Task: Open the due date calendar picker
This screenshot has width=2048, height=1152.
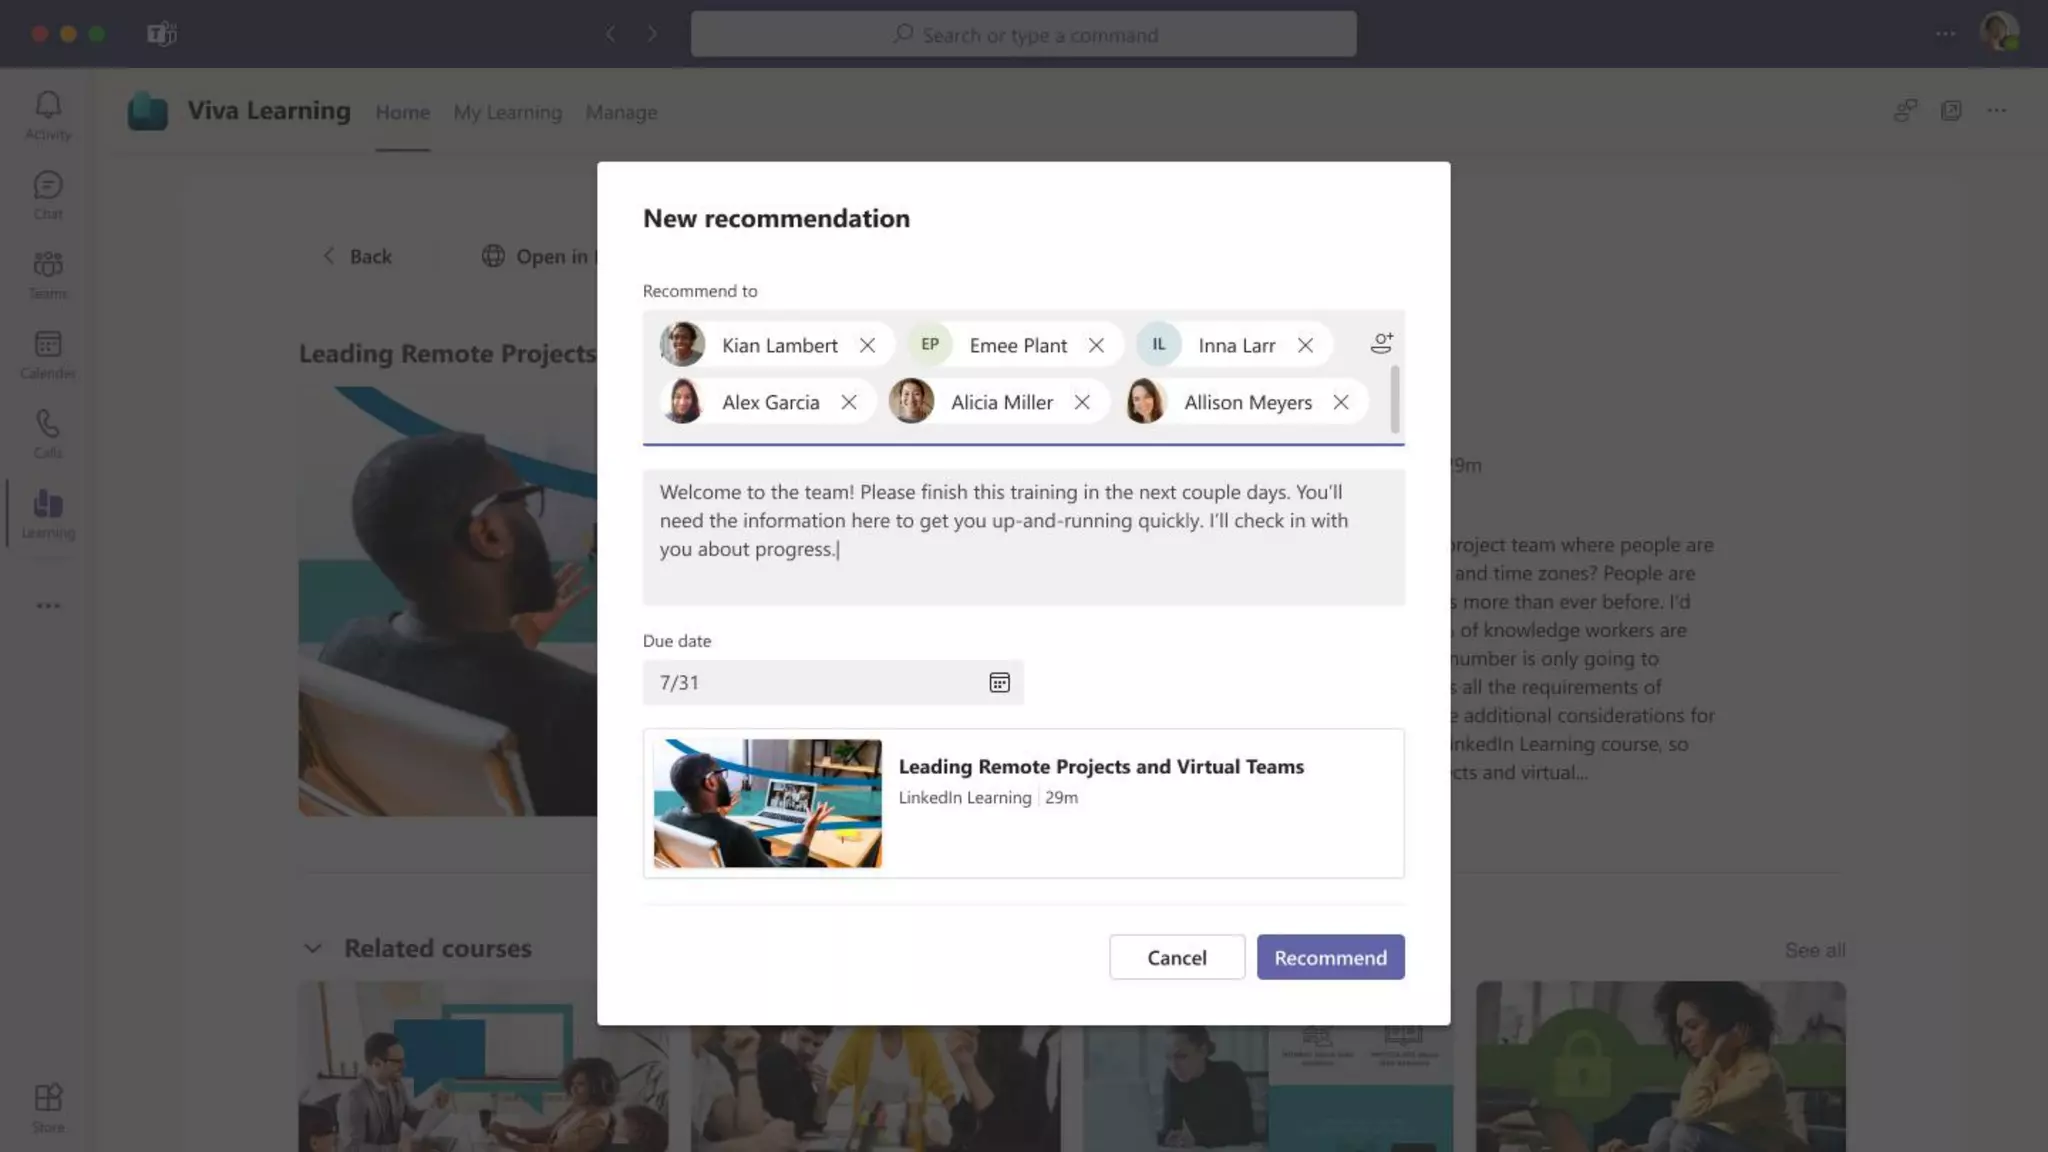Action: pyautogui.click(x=999, y=683)
